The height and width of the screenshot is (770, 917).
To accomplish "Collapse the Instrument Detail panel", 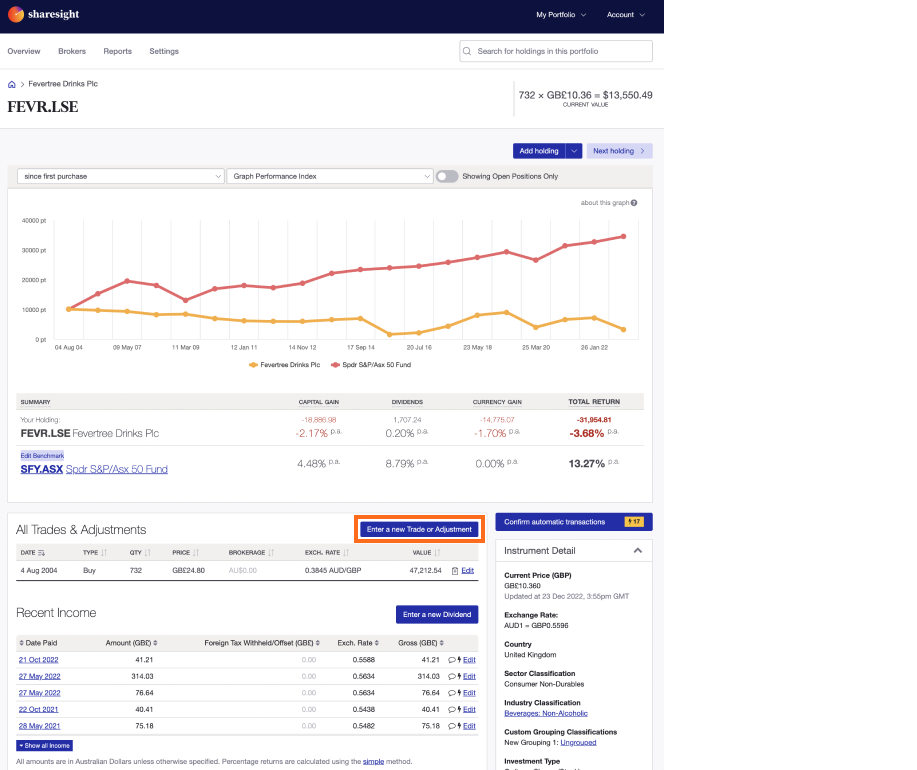I will click(x=637, y=551).
